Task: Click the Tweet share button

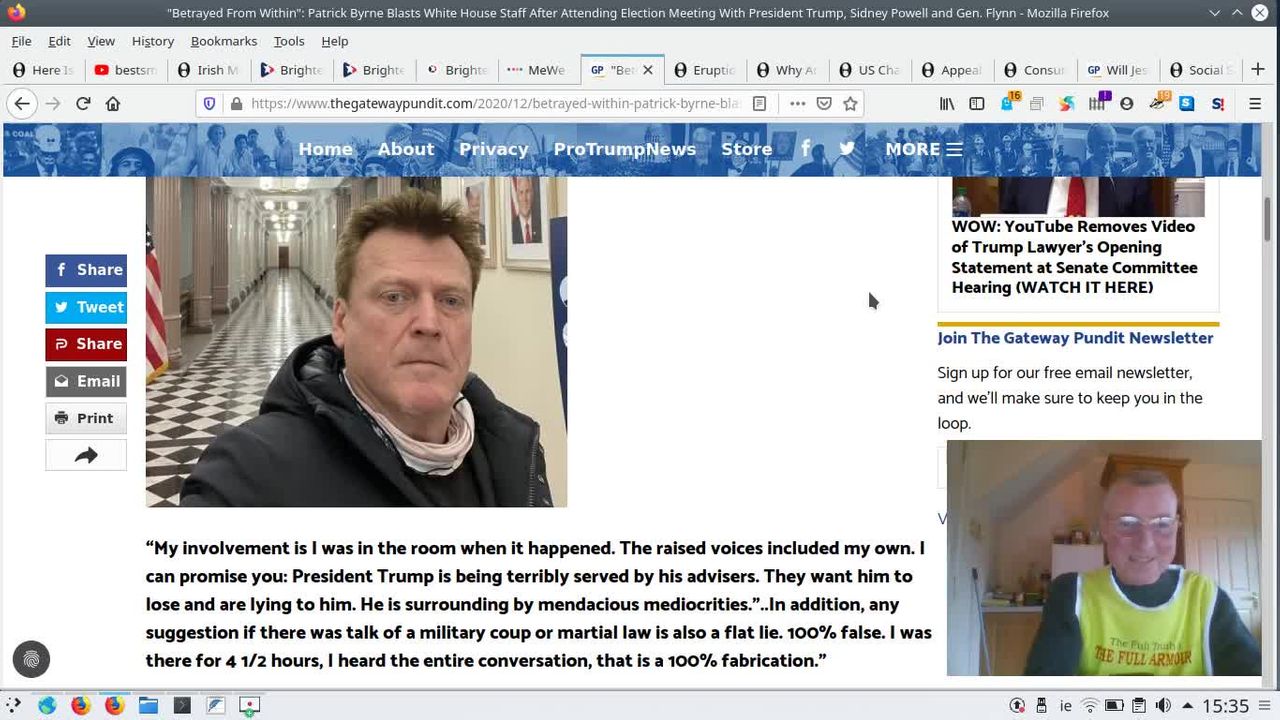Action: 86,307
